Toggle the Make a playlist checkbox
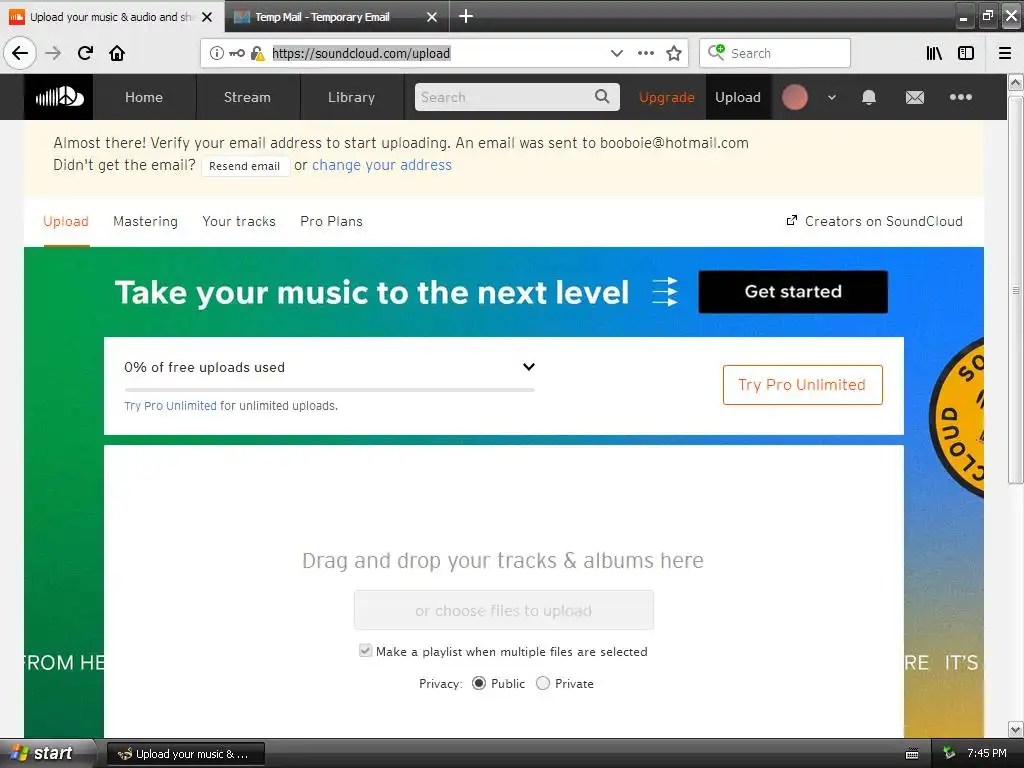The height and width of the screenshot is (768, 1024). (x=366, y=650)
